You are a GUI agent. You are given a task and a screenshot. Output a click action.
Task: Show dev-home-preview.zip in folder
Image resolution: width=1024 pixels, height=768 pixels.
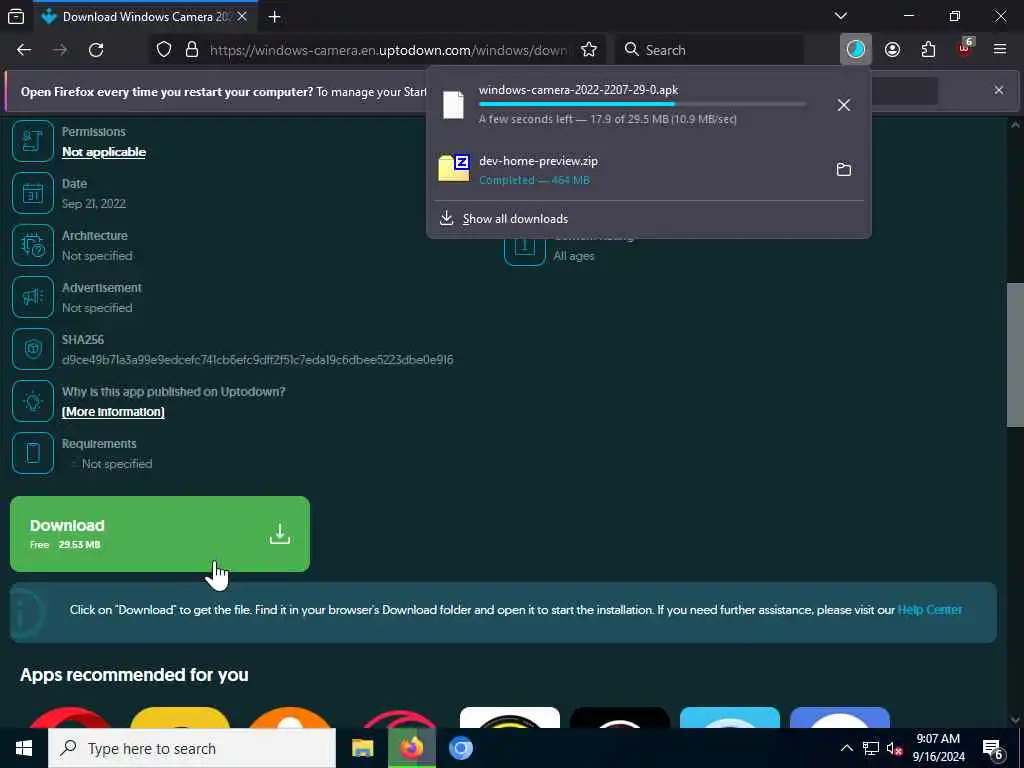click(x=843, y=170)
